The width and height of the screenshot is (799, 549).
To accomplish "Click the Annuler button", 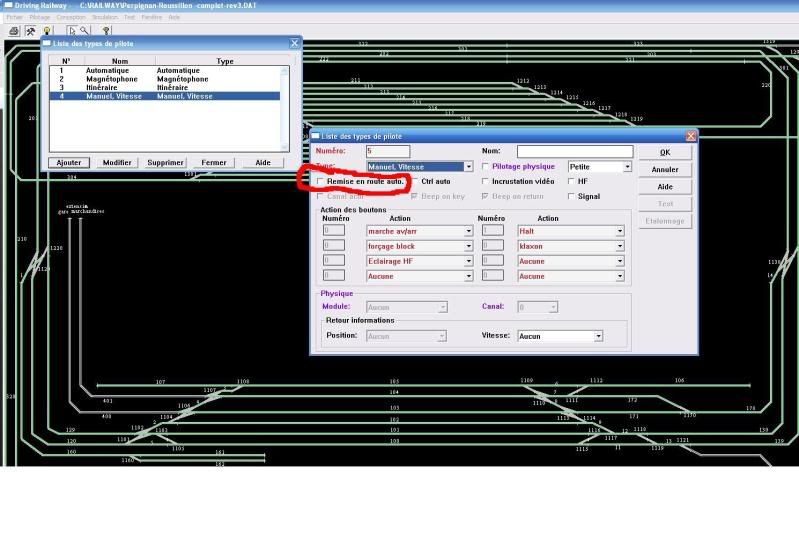I will 665,170.
